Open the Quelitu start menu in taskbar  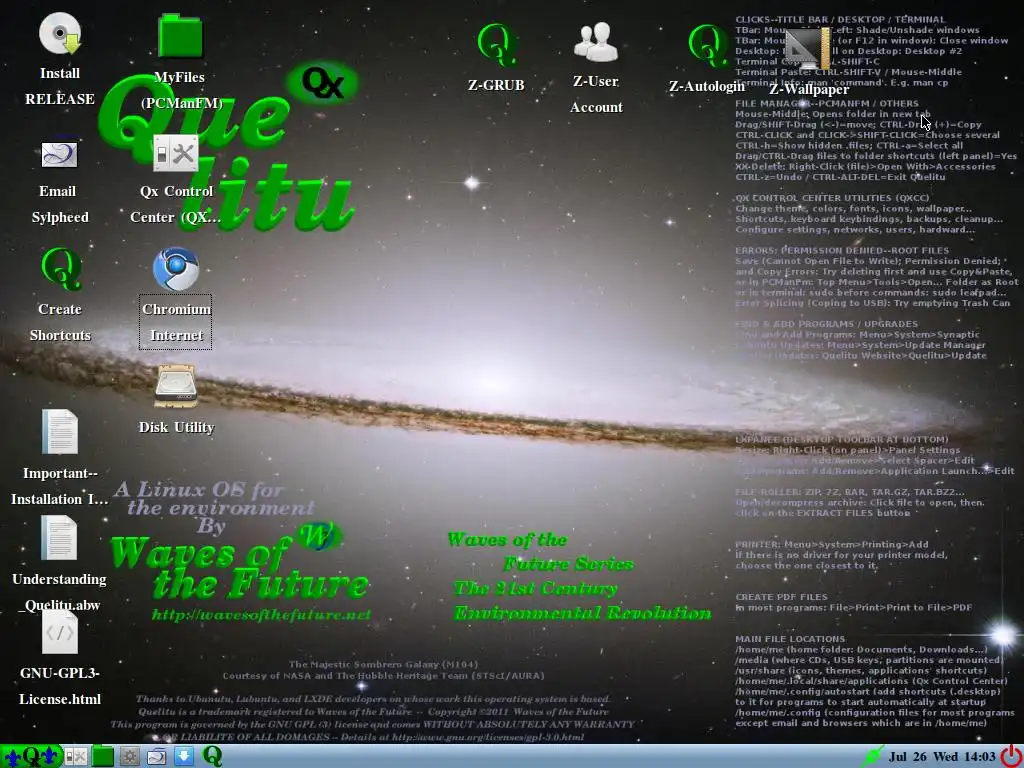[x=31, y=756]
